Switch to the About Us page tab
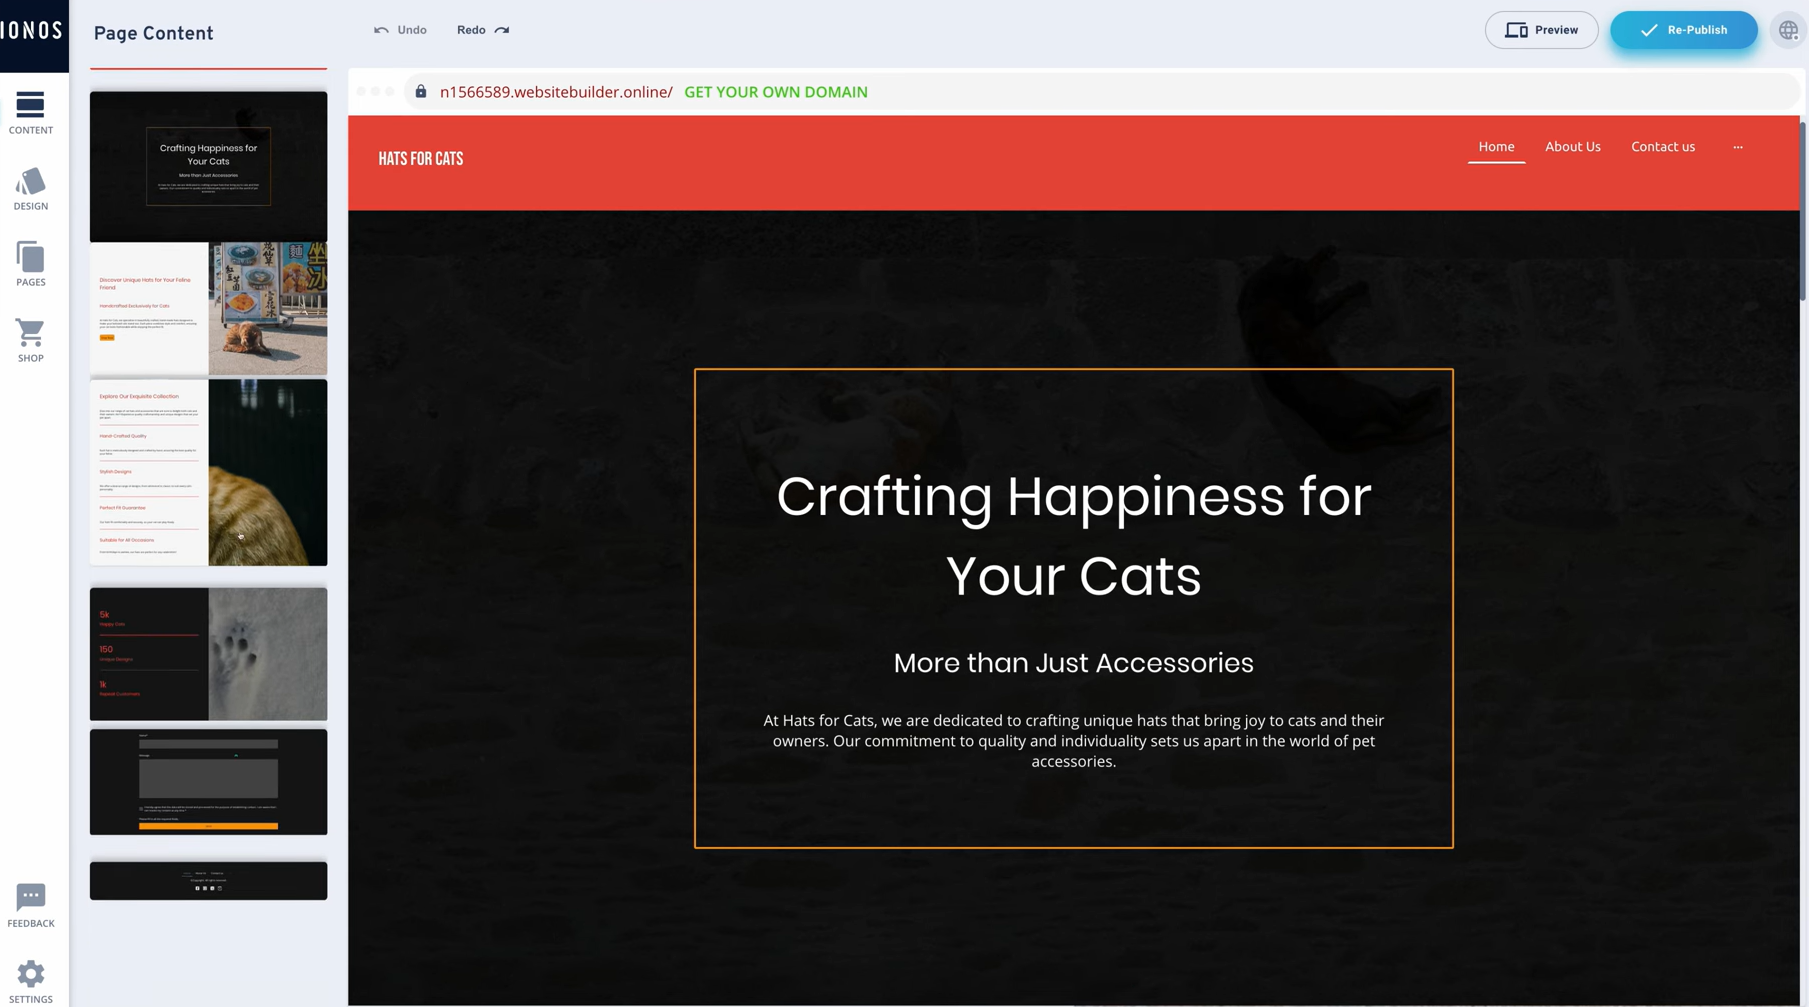1809x1007 pixels. (x=1572, y=146)
